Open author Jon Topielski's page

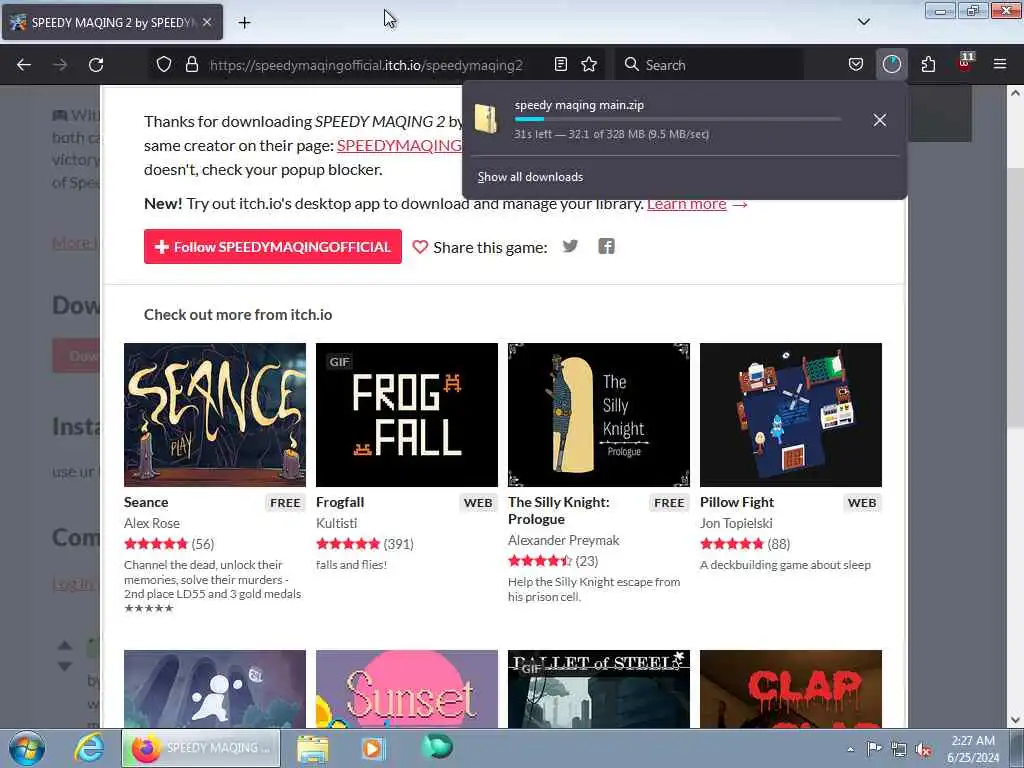[x=736, y=523]
